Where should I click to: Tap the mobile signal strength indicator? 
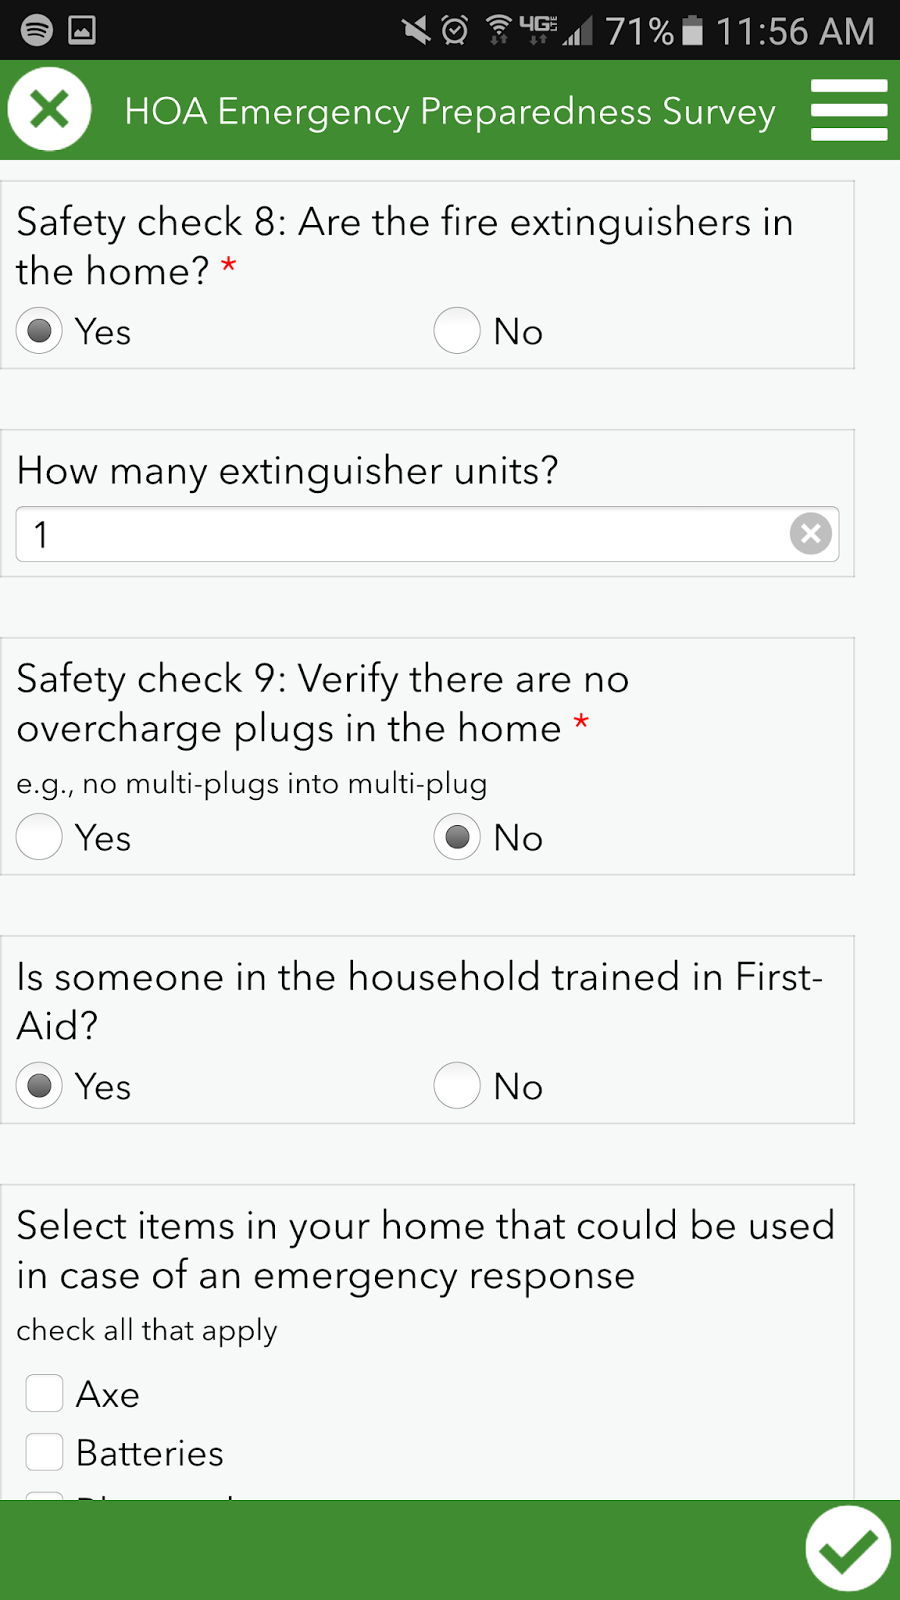577,30
